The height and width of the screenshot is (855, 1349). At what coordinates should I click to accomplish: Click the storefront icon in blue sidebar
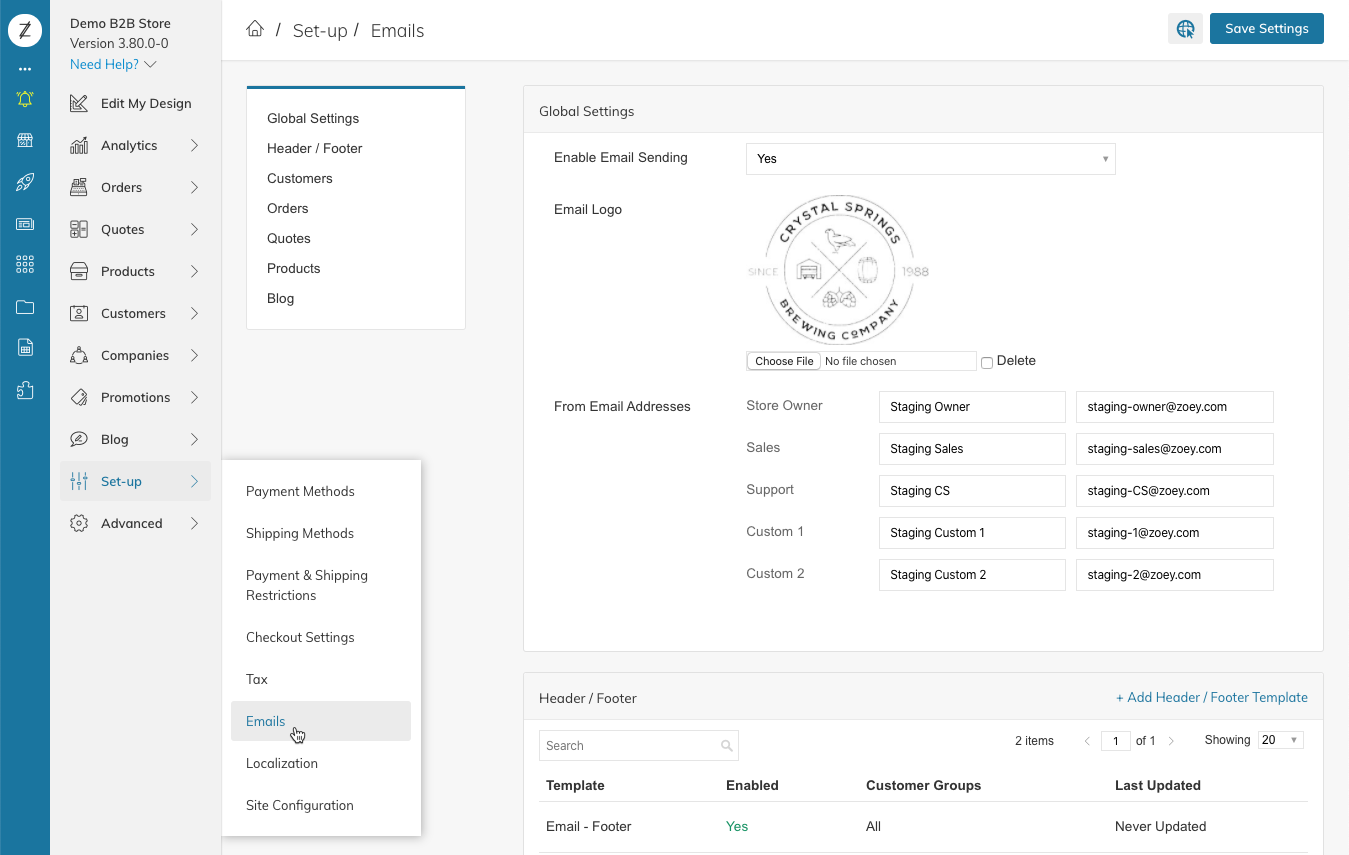[x=25, y=140]
